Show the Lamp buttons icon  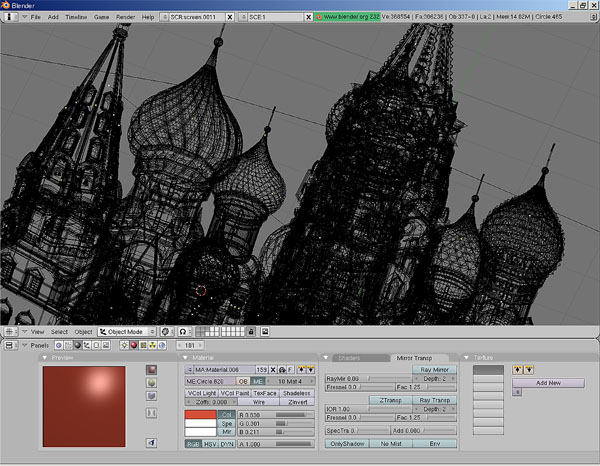124,345
